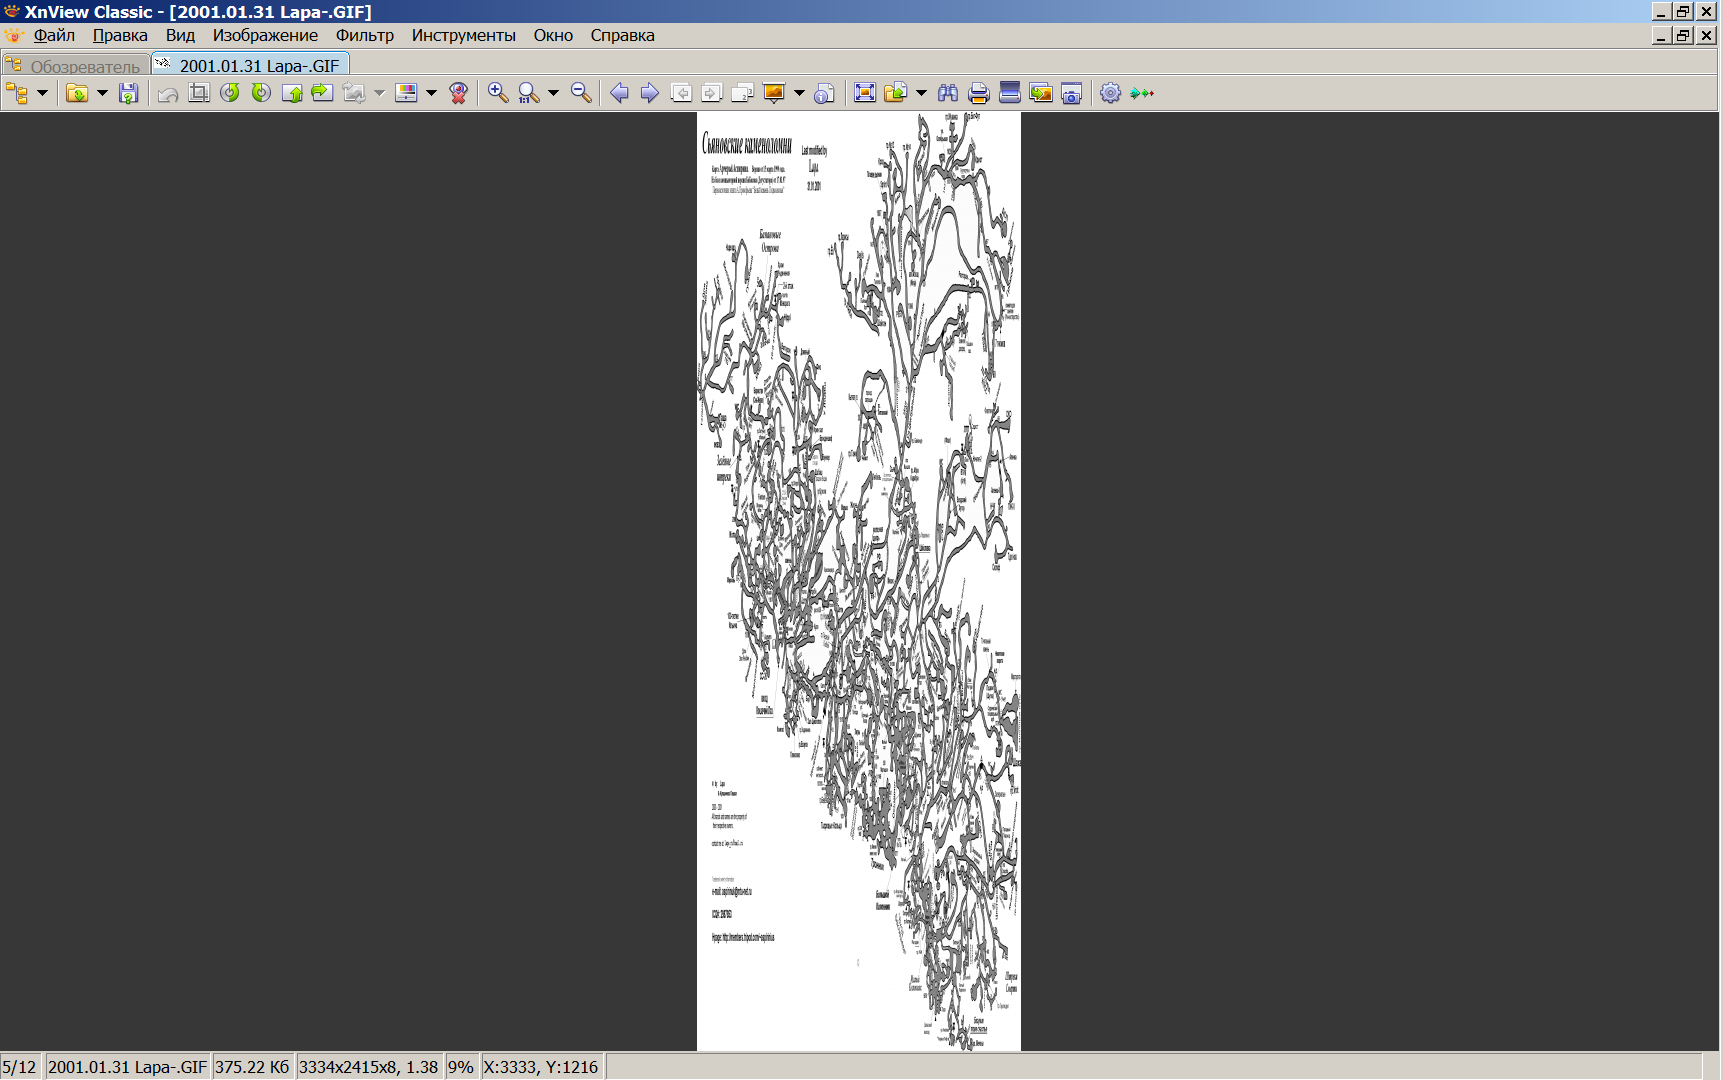Rotate image counter-clockwise
Image resolution: width=1723 pixels, height=1080 pixels.
pos(230,93)
